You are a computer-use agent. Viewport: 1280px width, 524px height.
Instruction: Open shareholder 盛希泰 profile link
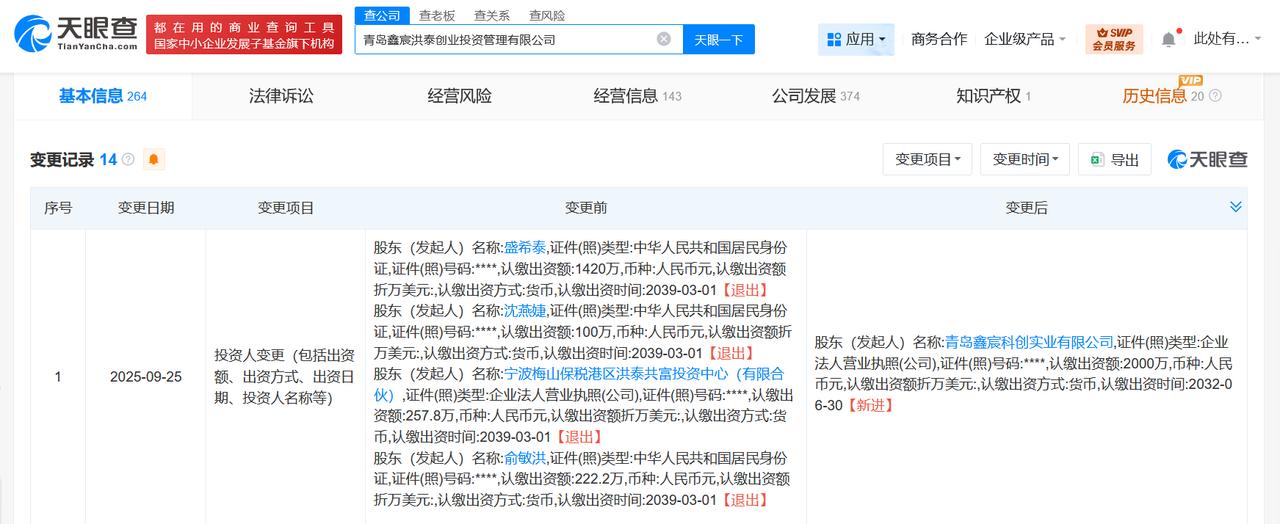click(x=525, y=246)
